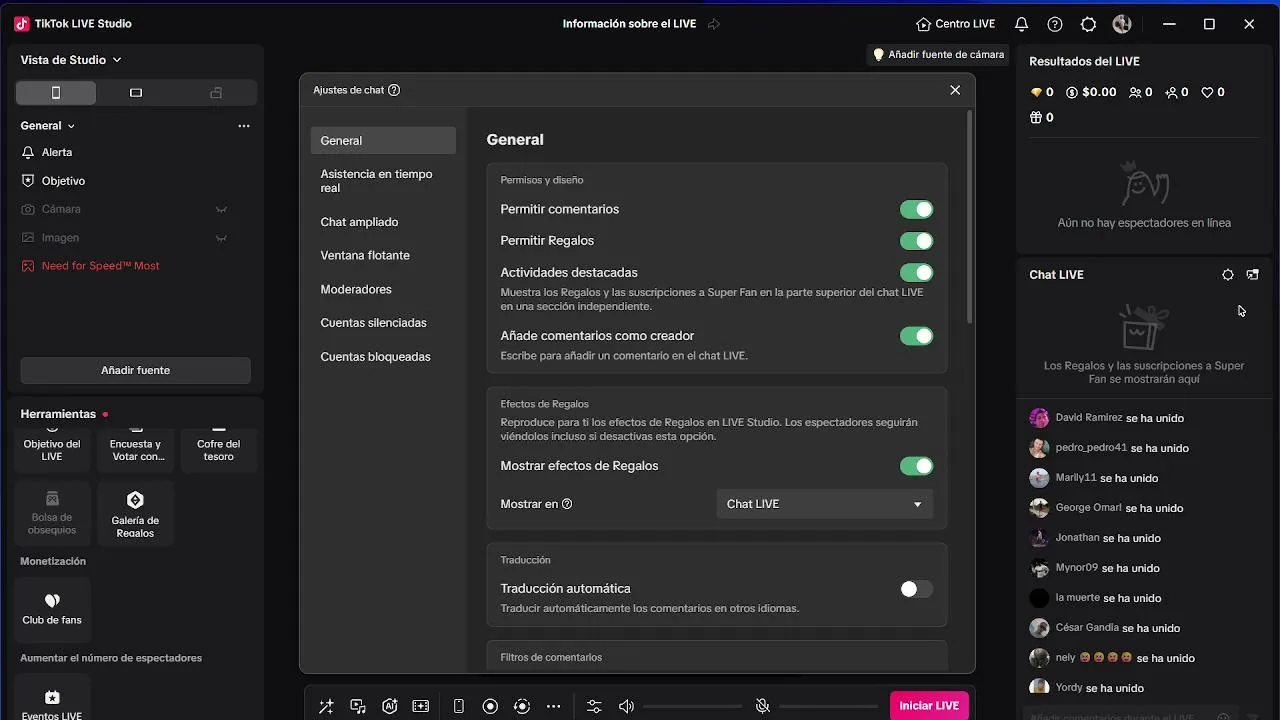
Task: Click the record circle icon
Action: coord(490,706)
